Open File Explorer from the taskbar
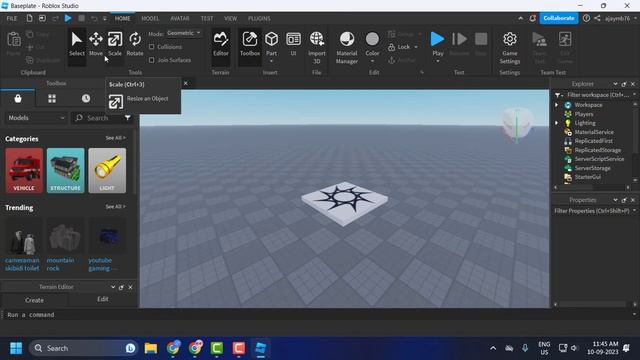640x360 pixels. coord(151,348)
